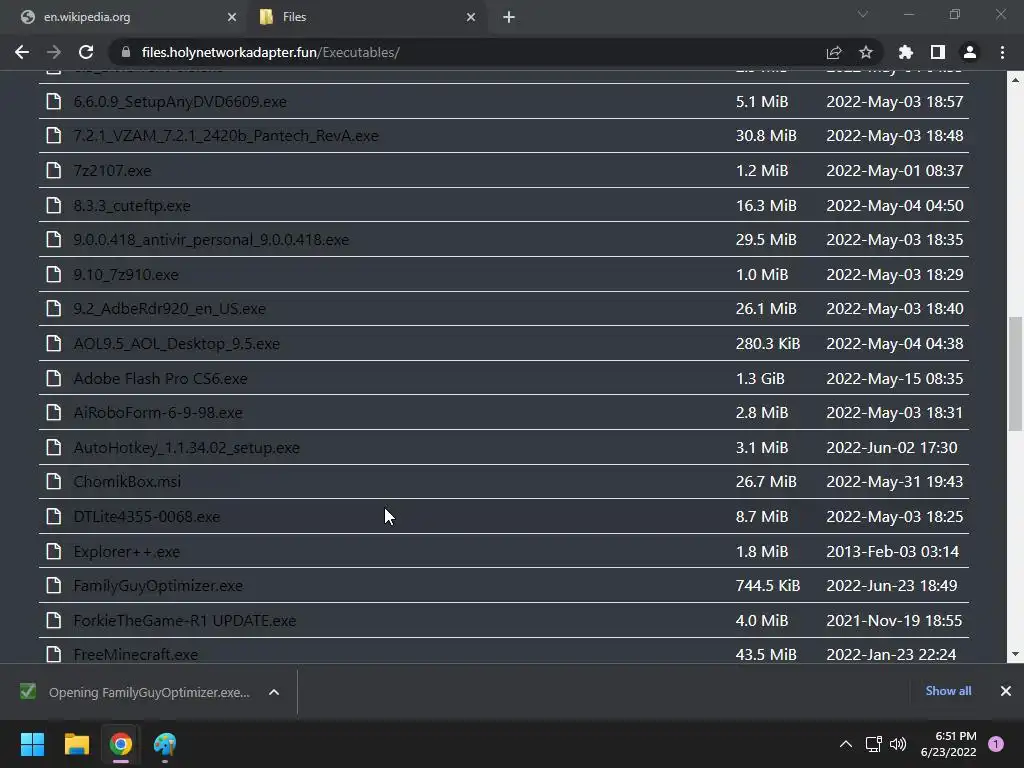Viewport: 1024px width, 768px height.
Task: Open the clock and date panel
Action: click(x=948, y=744)
